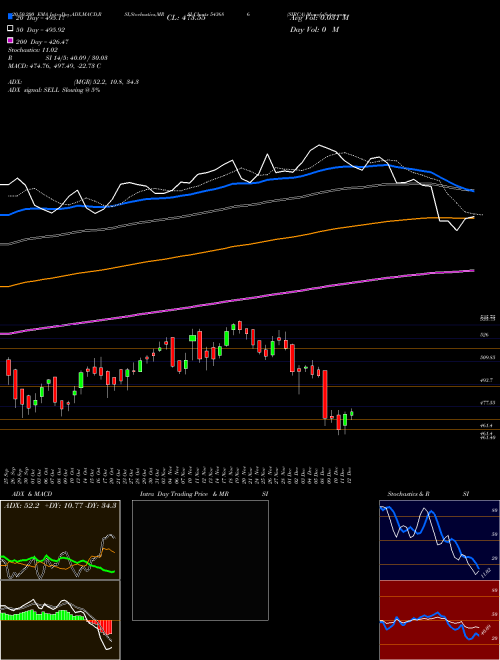Click the ADX (MGR) 52.2 values line
The height and width of the screenshot is (660, 500).
73,82
